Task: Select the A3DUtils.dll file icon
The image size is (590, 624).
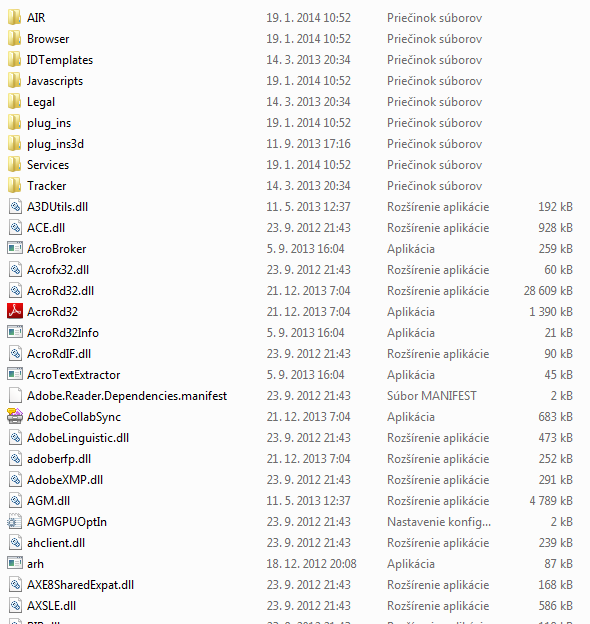Action: (x=15, y=207)
